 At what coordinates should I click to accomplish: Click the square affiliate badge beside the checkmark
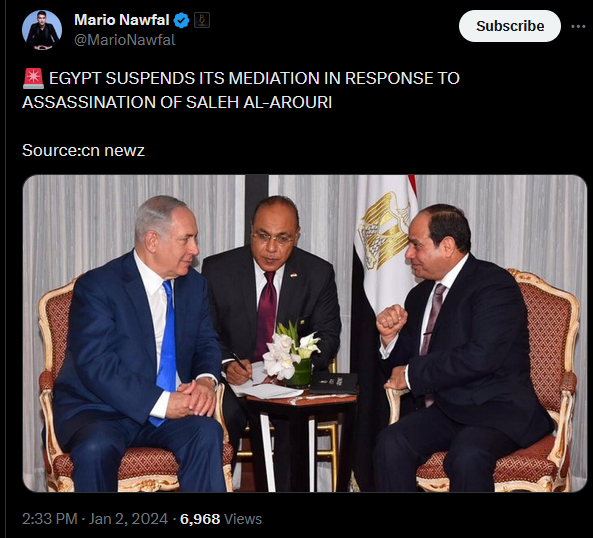(x=202, y=20)
